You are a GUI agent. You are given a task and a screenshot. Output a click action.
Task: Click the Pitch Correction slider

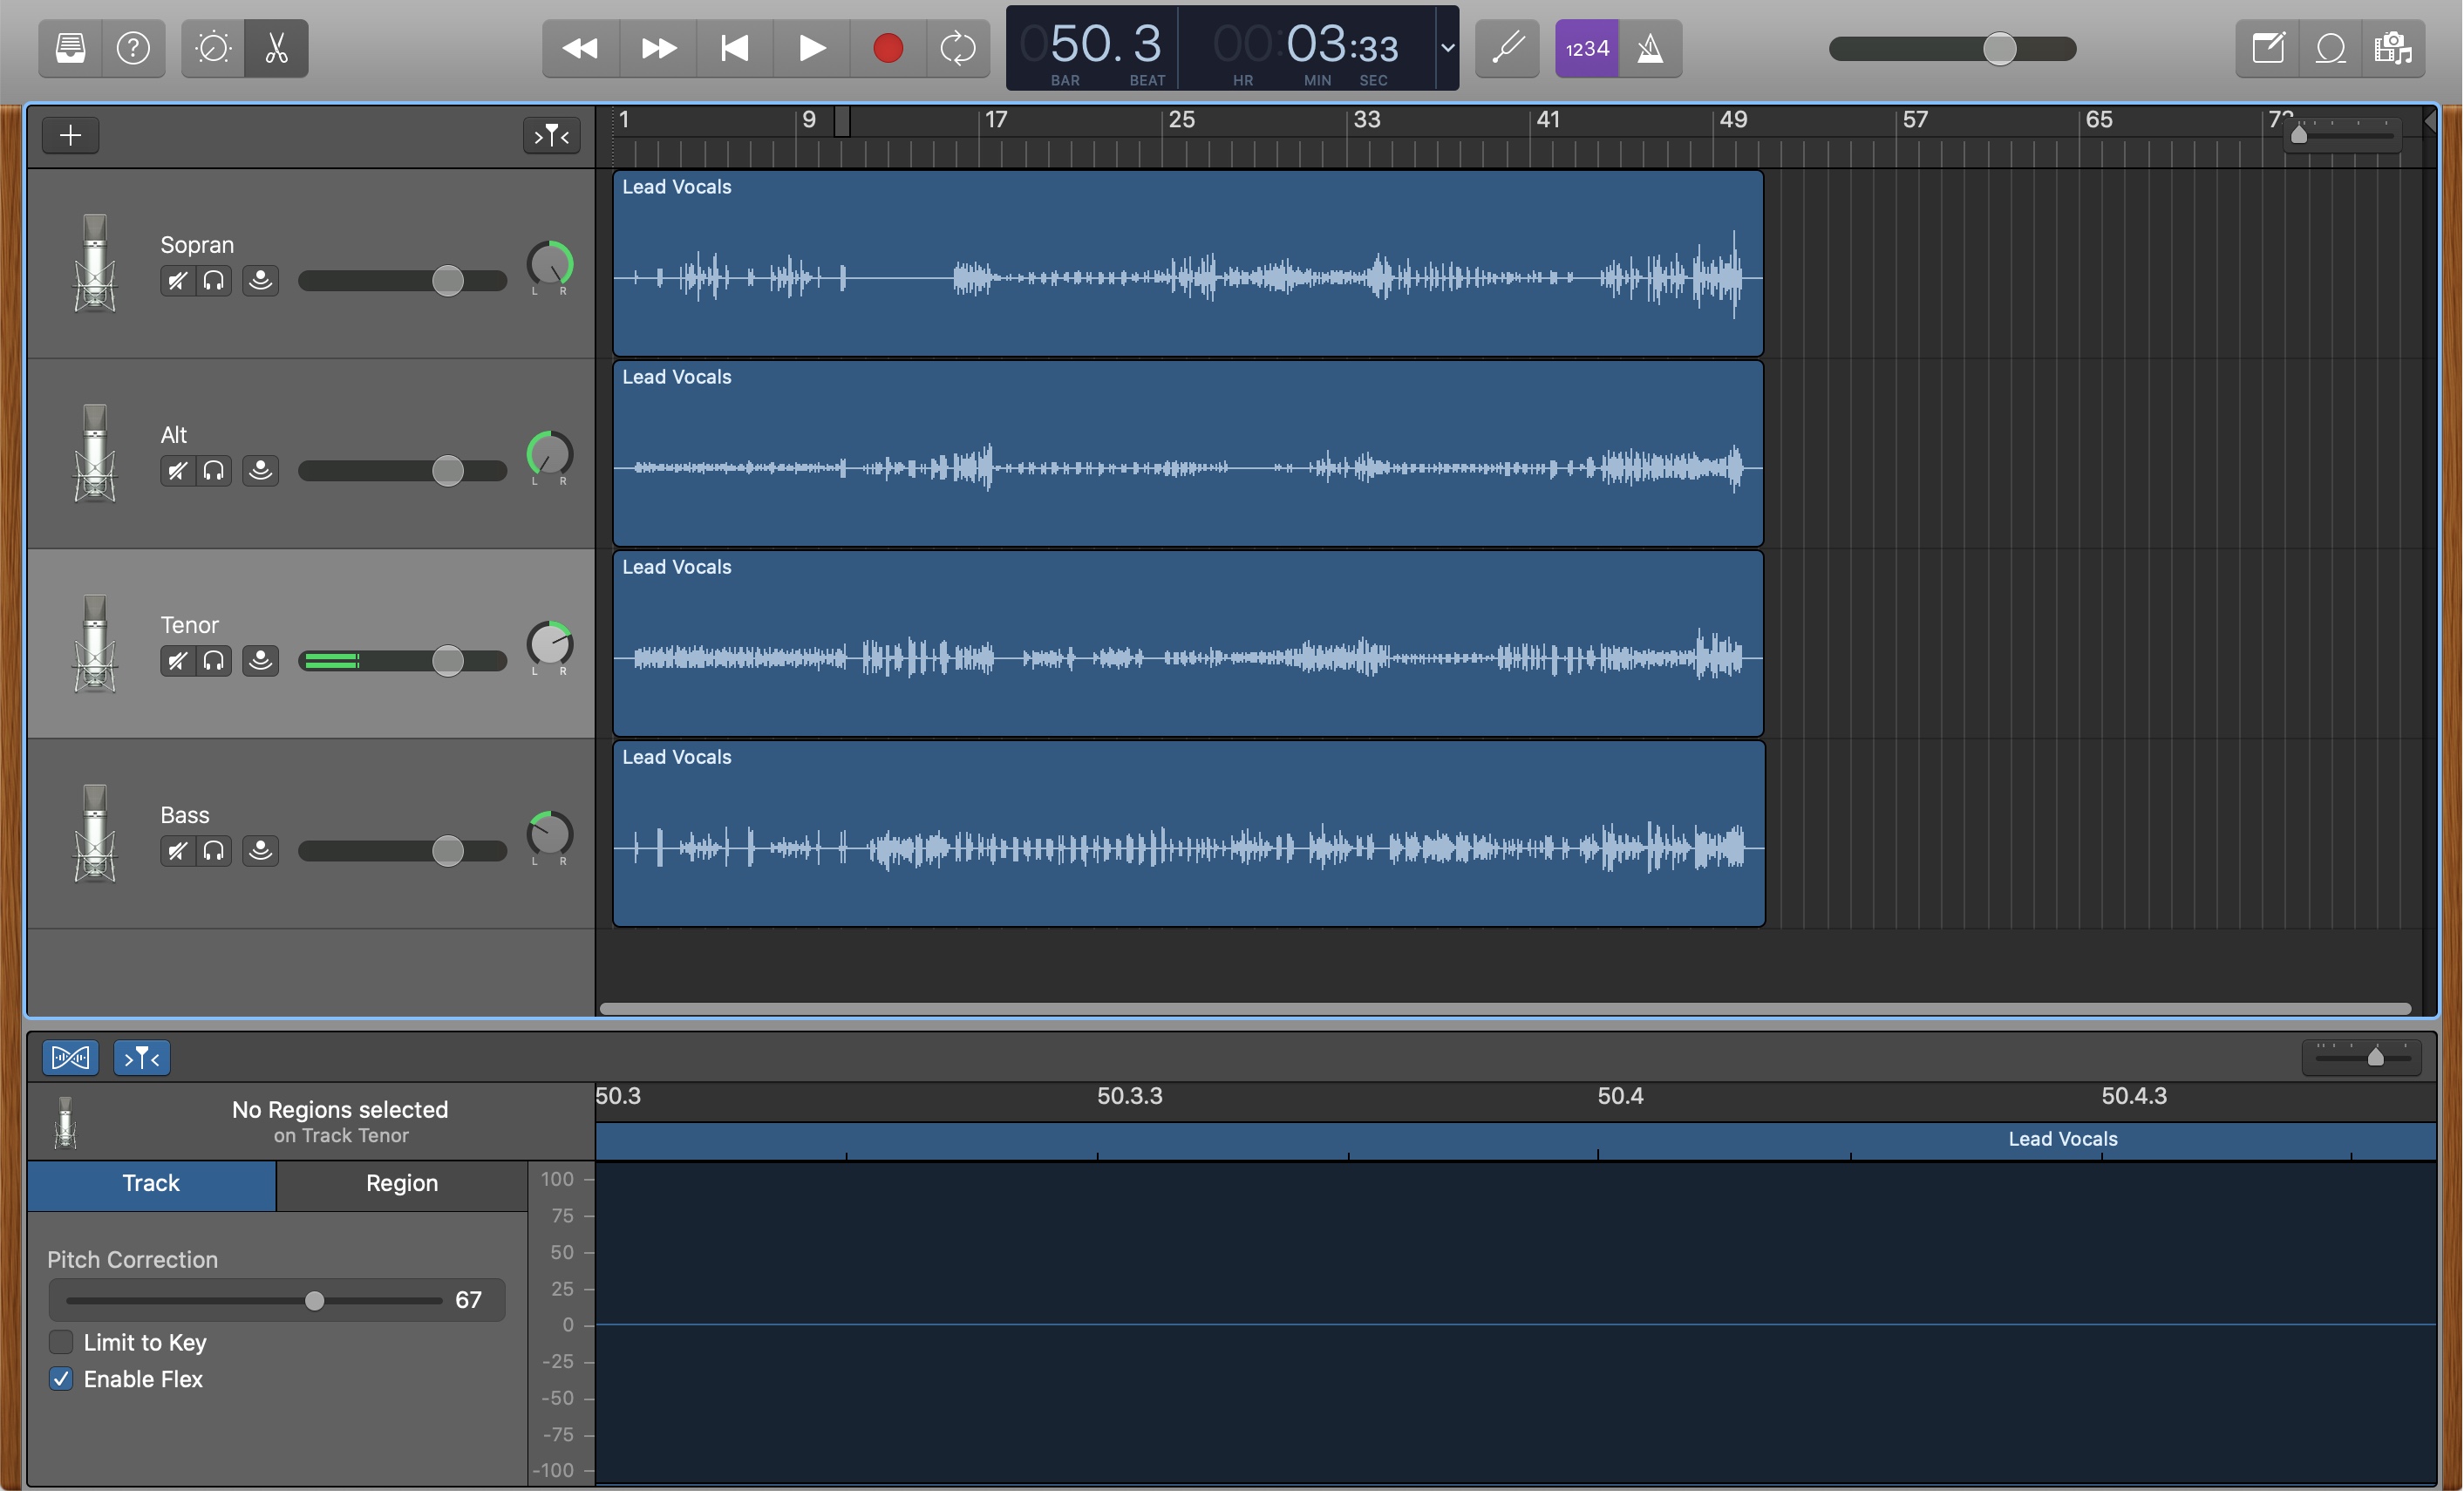tap(314, 1300)
